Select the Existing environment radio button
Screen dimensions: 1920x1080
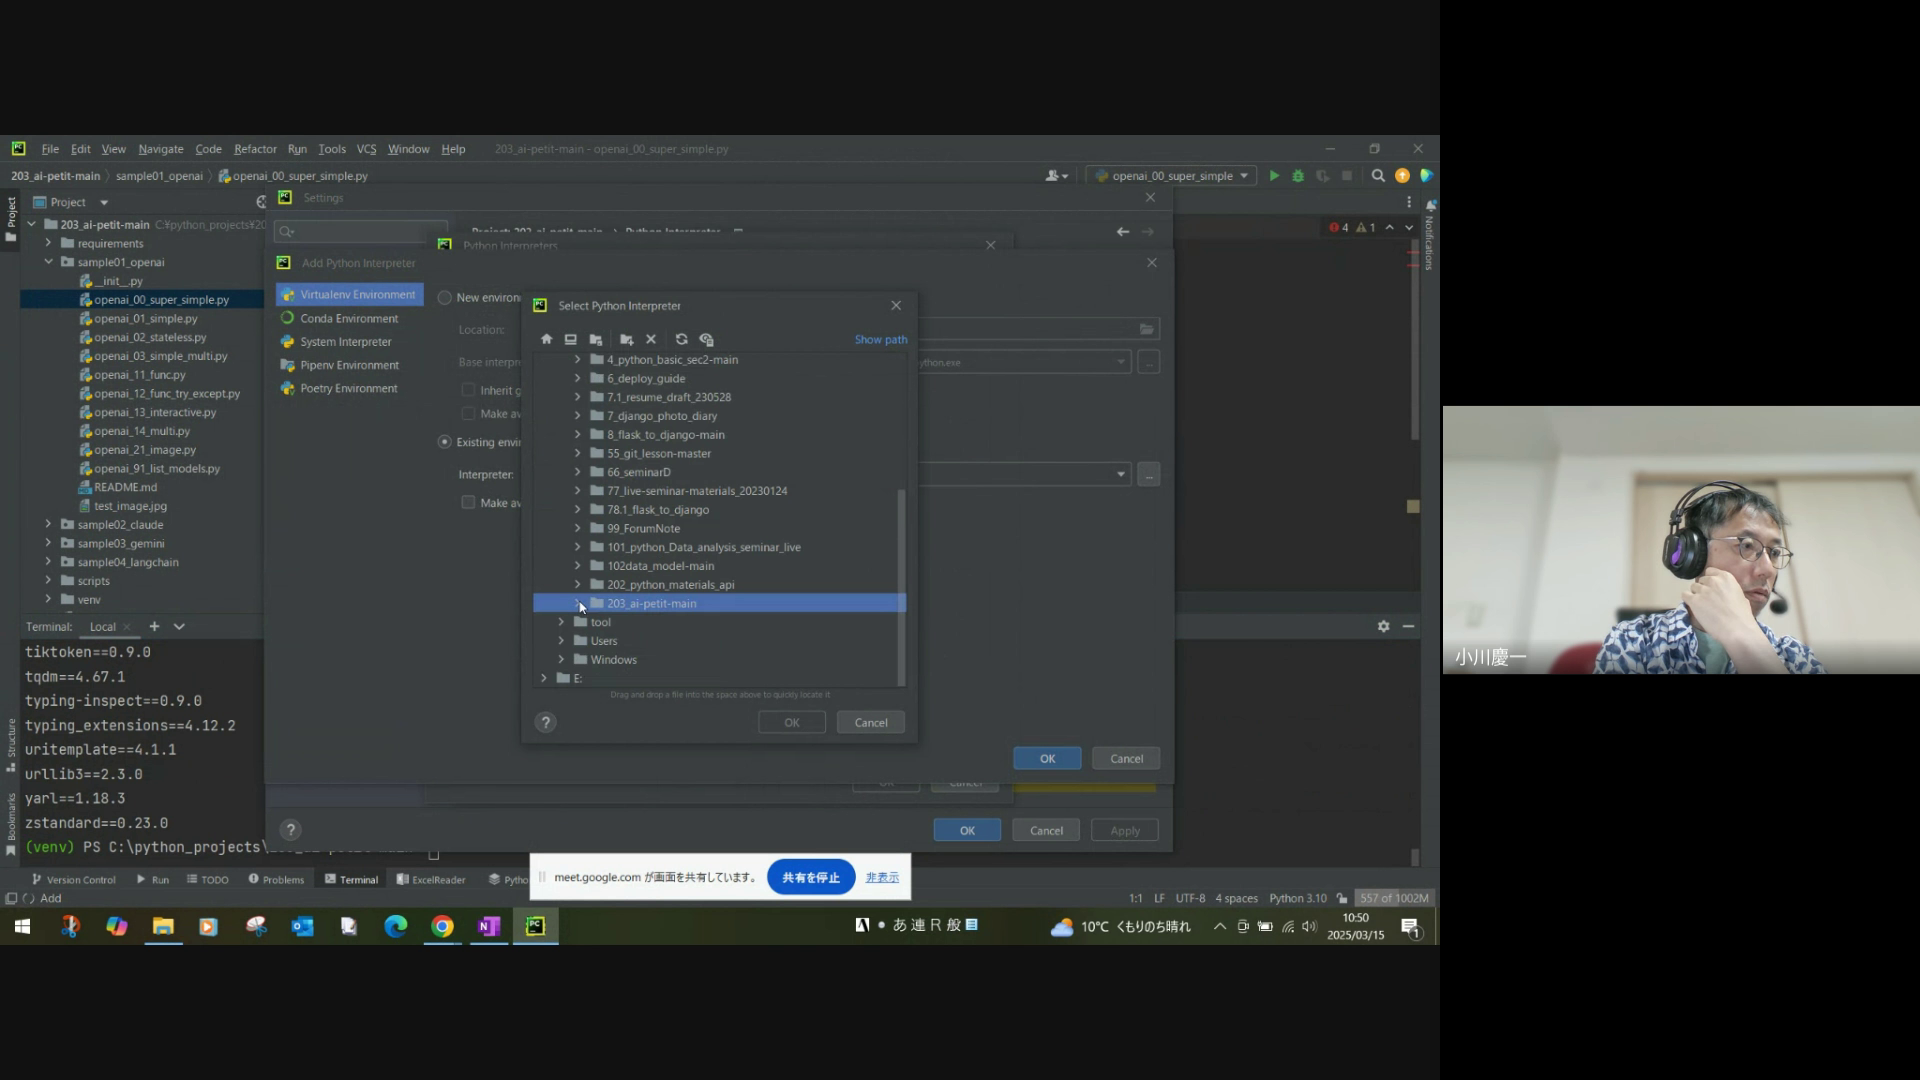445,442
